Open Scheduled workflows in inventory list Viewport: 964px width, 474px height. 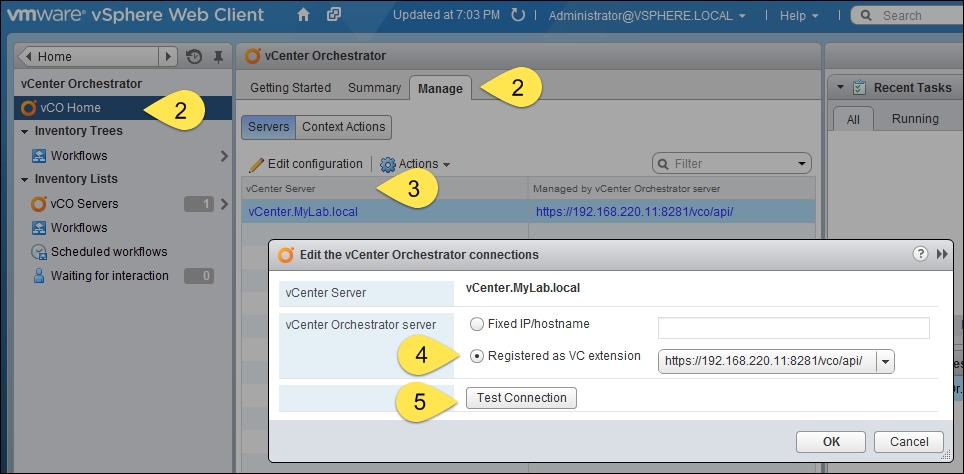[x=108, y=252]
